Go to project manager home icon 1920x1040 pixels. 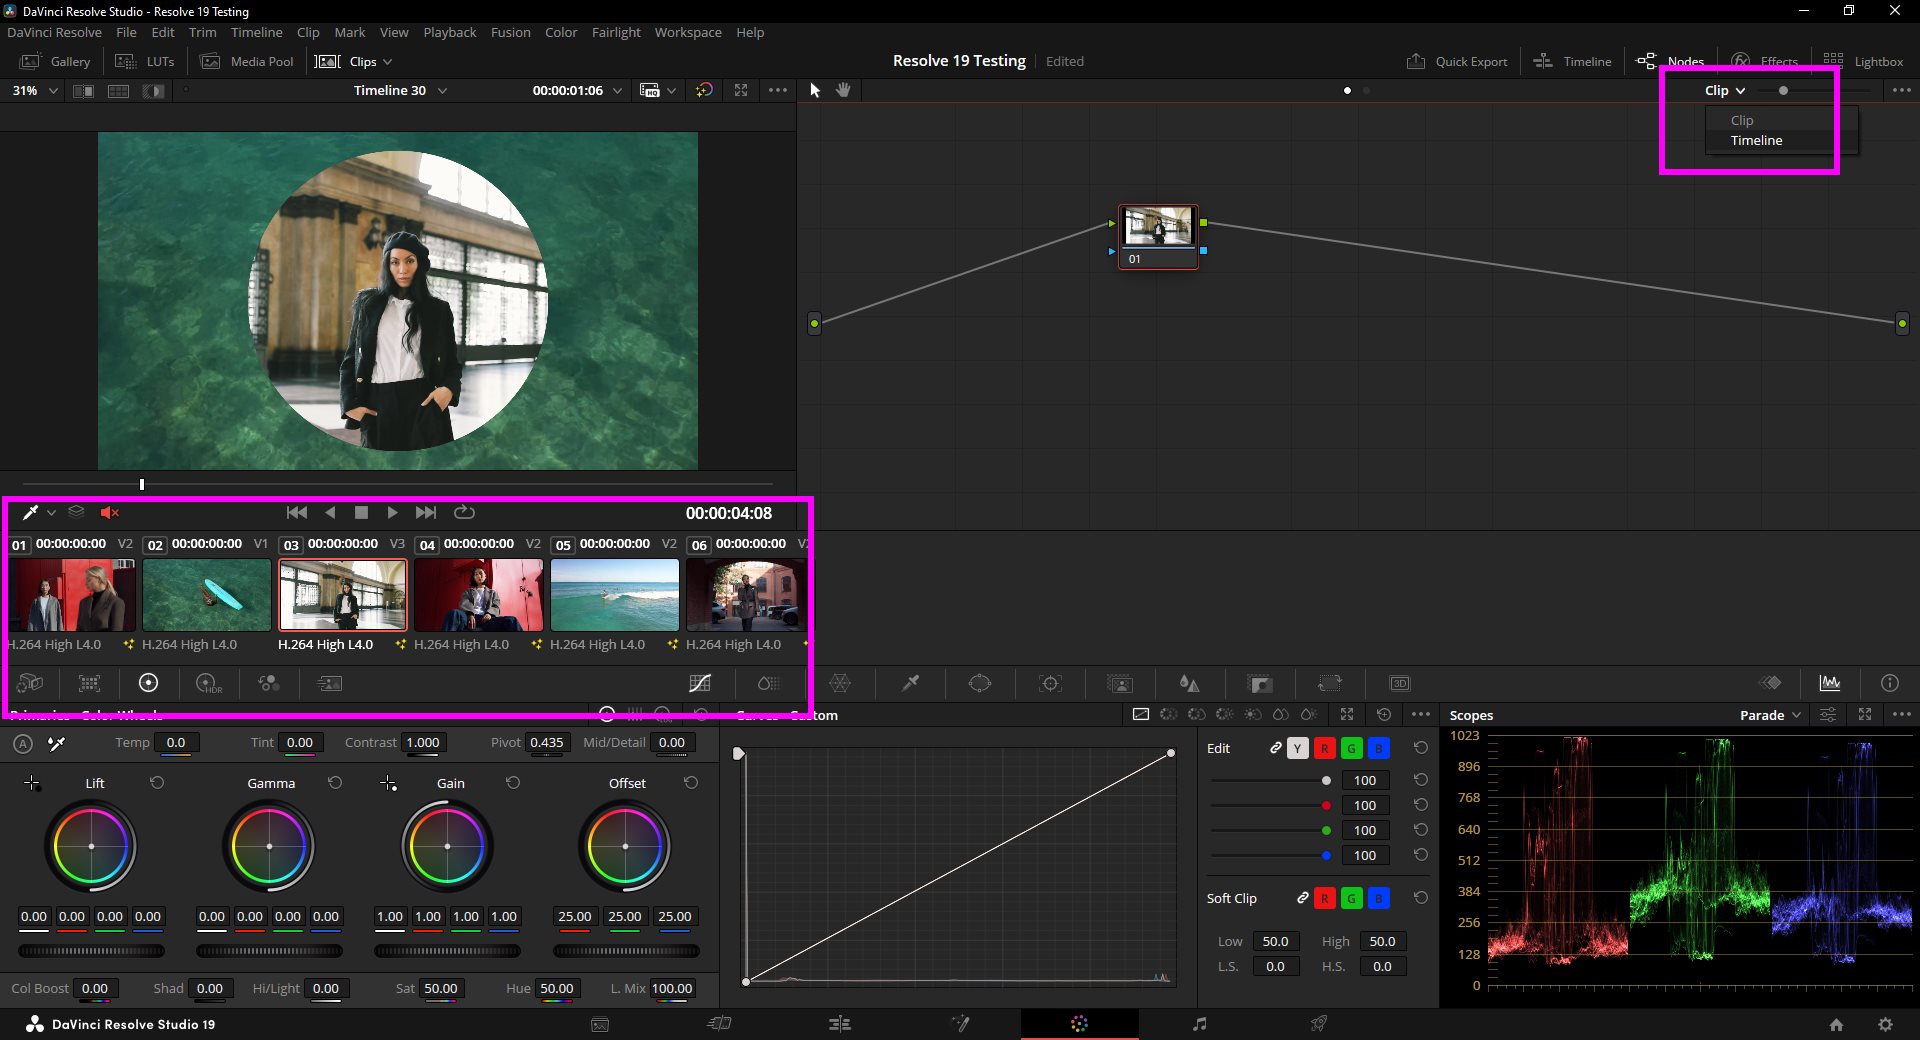1836,1024
